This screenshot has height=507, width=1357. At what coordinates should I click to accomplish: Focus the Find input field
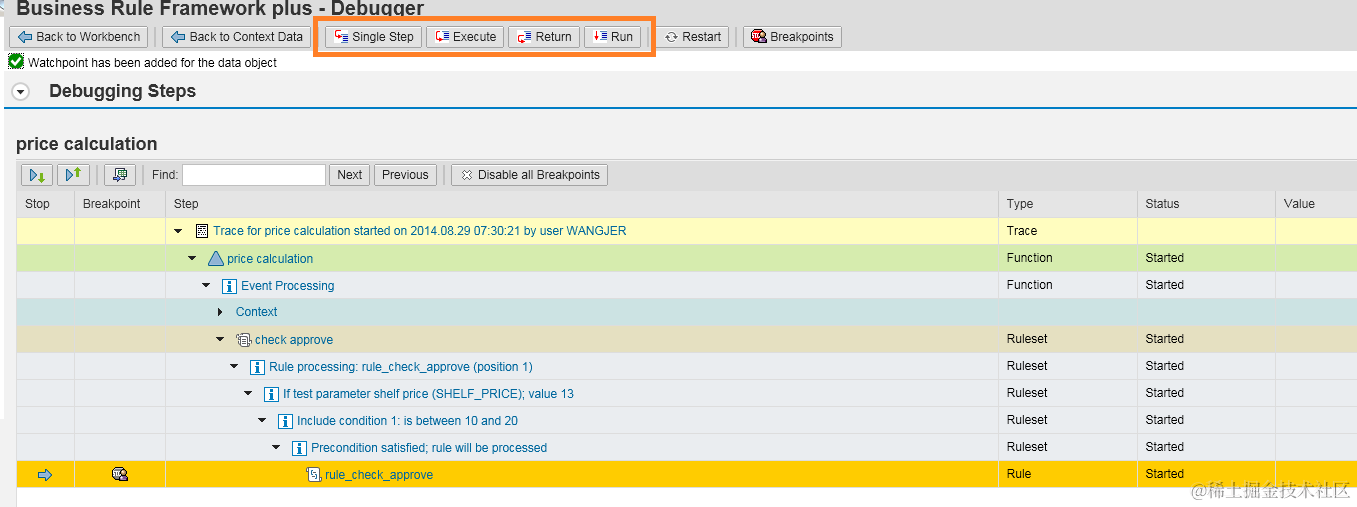click(254, 175)
